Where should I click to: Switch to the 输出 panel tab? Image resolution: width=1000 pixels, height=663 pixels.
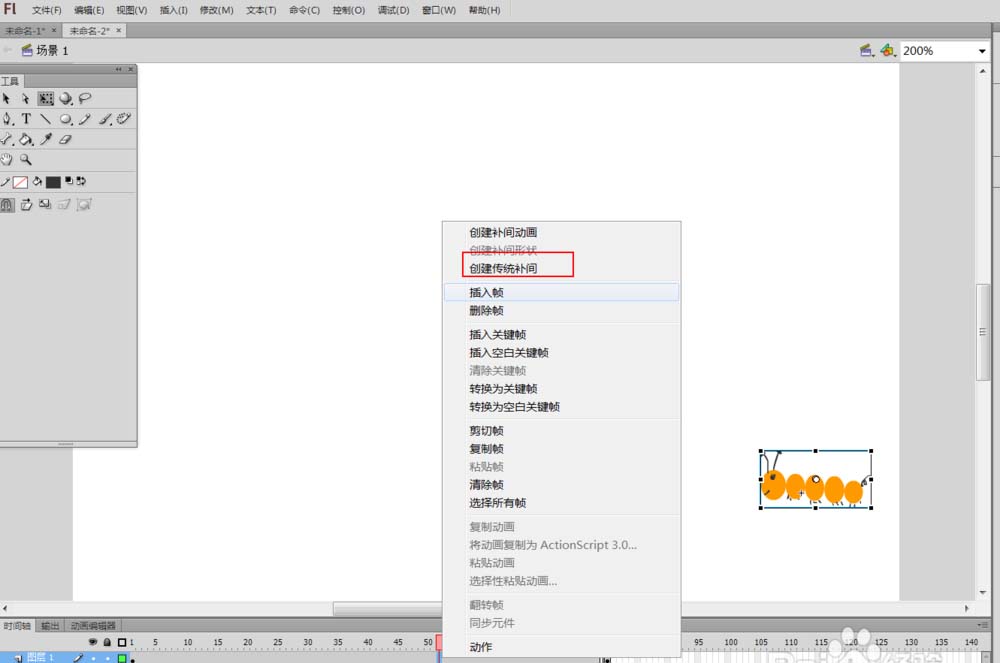point(50,626)
